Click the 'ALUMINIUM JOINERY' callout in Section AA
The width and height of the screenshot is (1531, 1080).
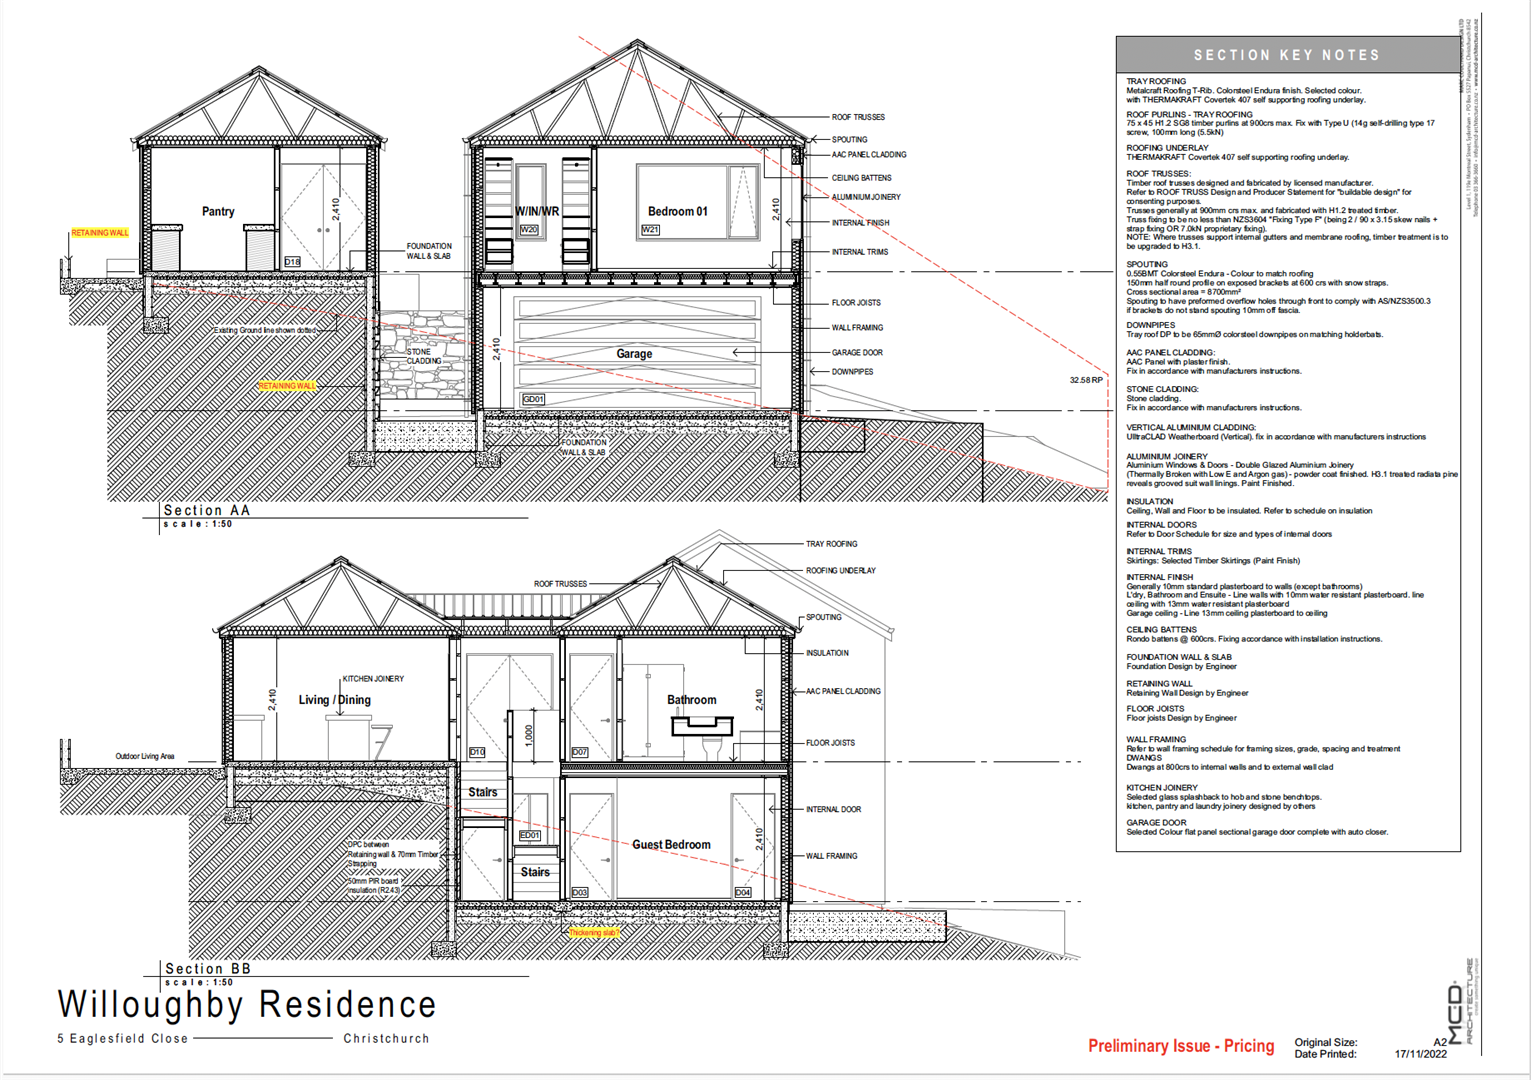[866, 197]
